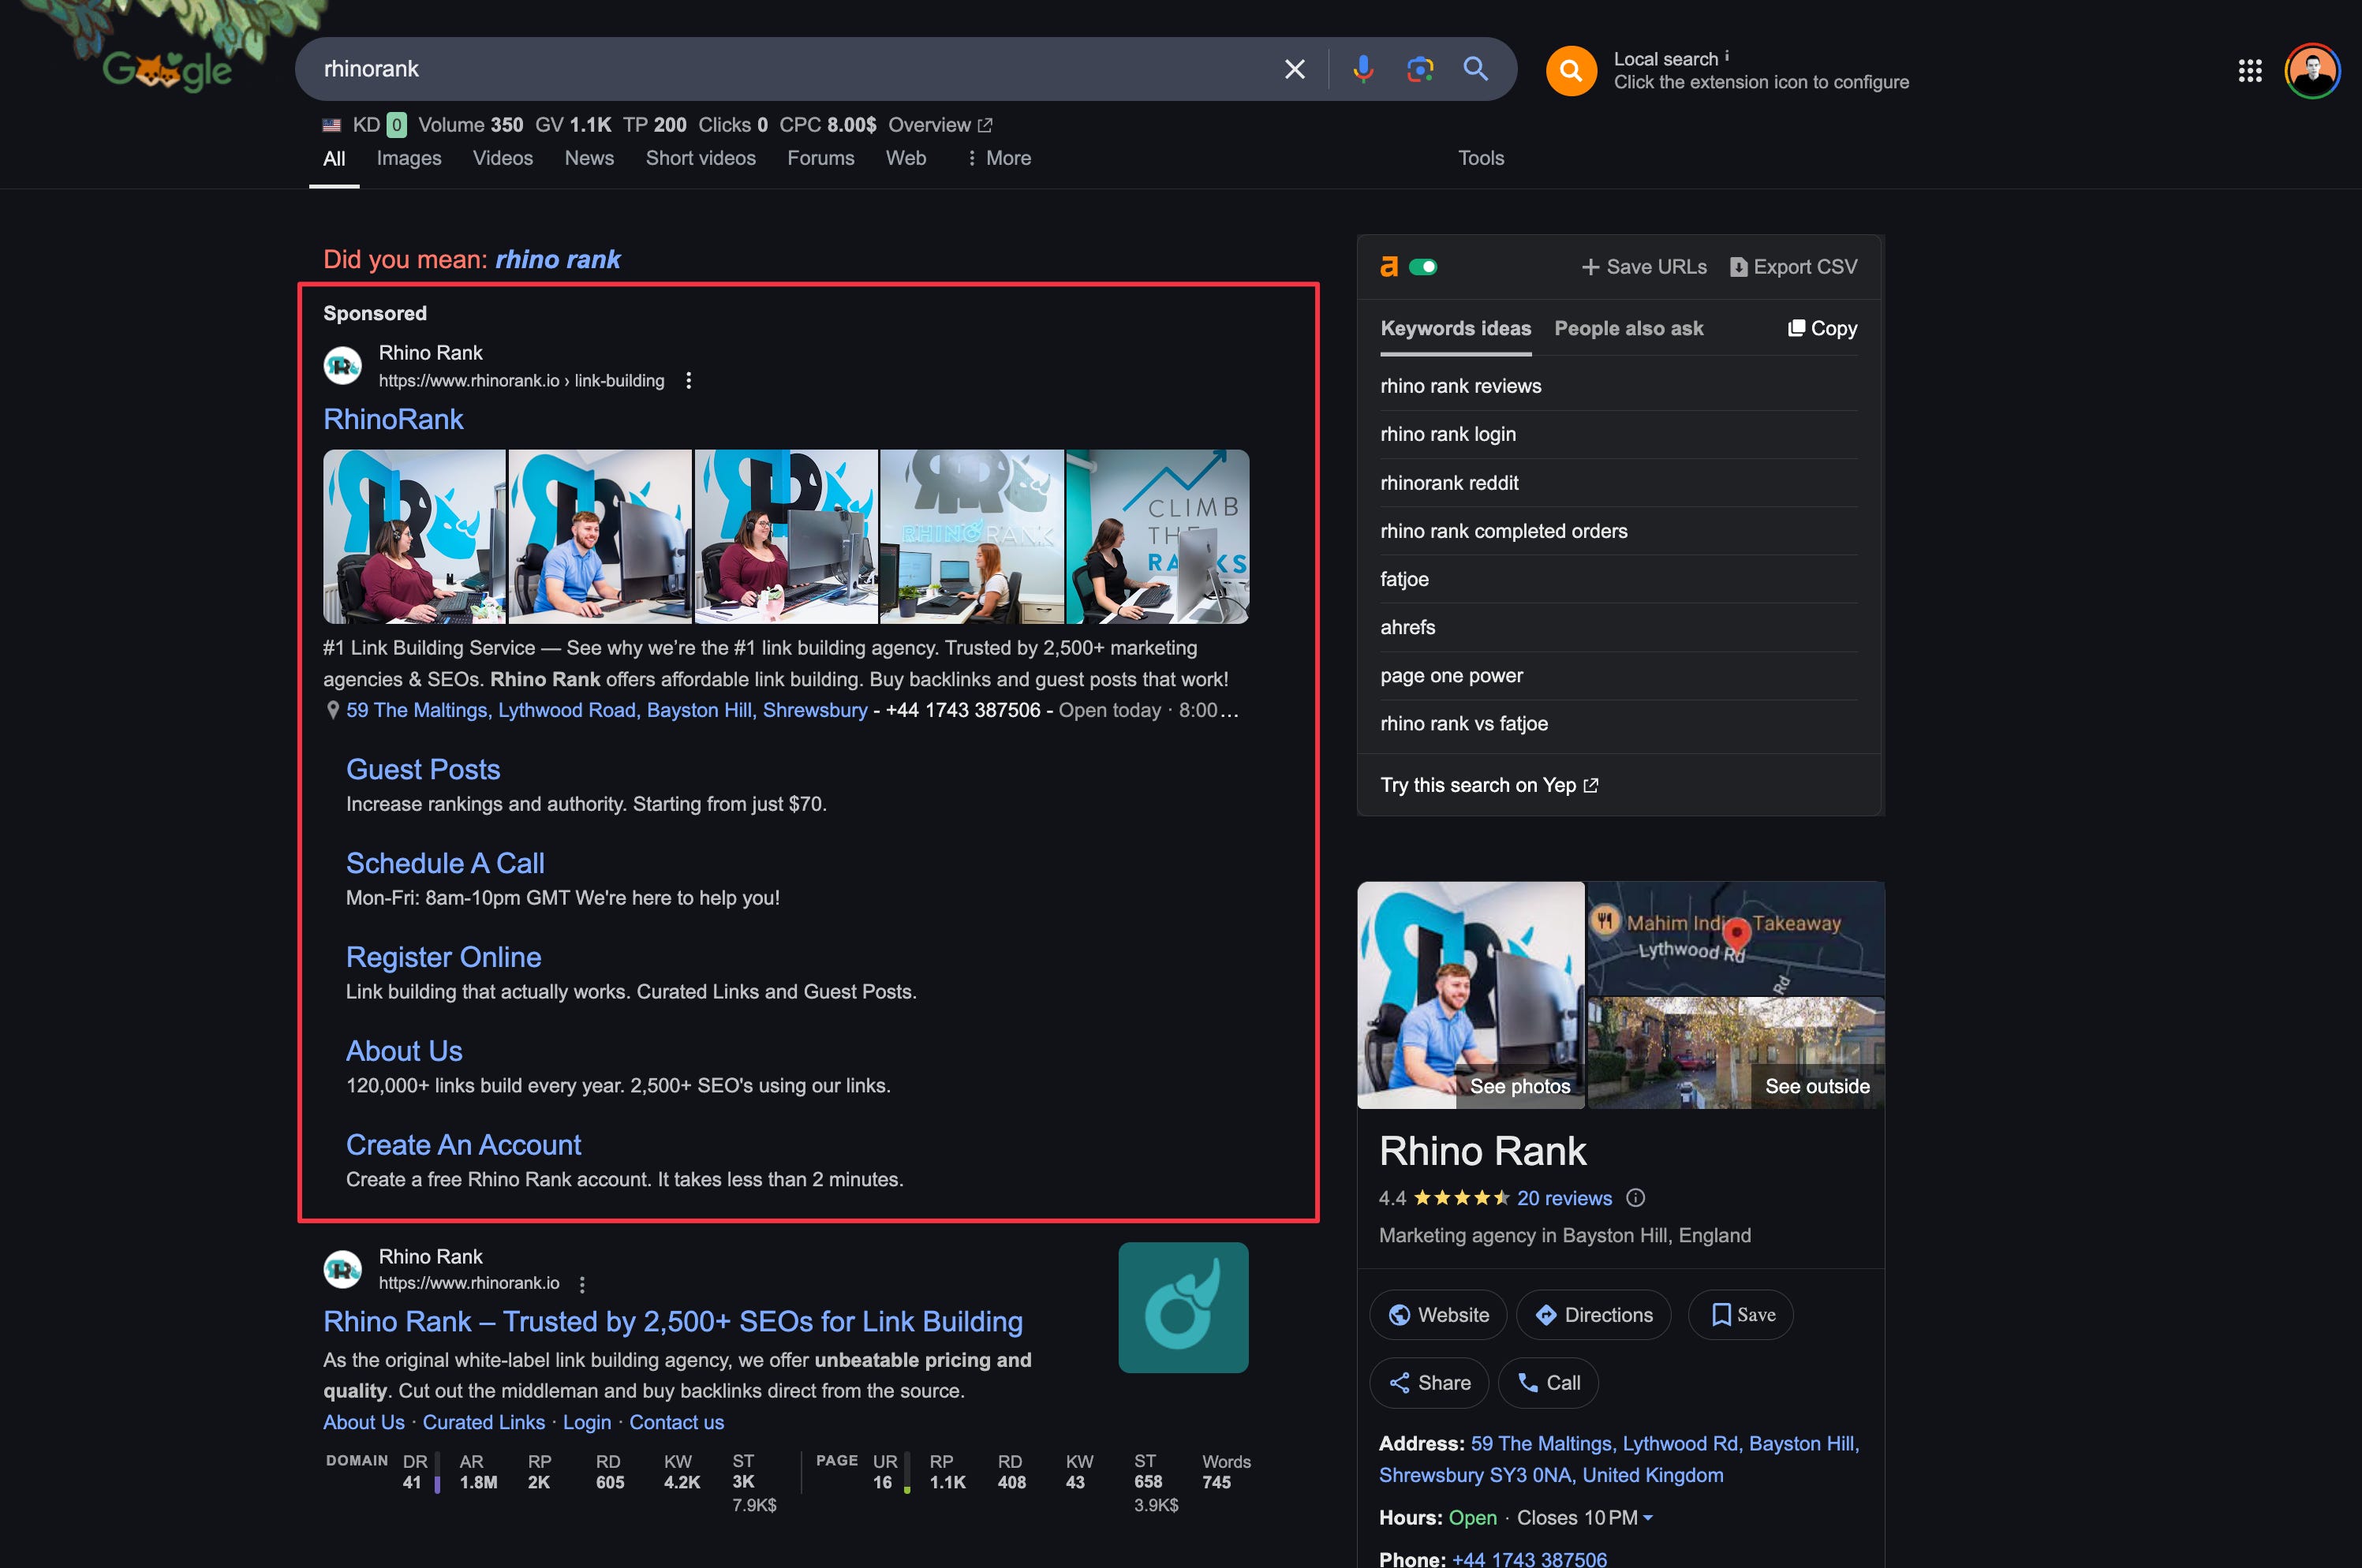Open three-dot menu beside rhinorank.io link-building

click(x=688, y=380)
